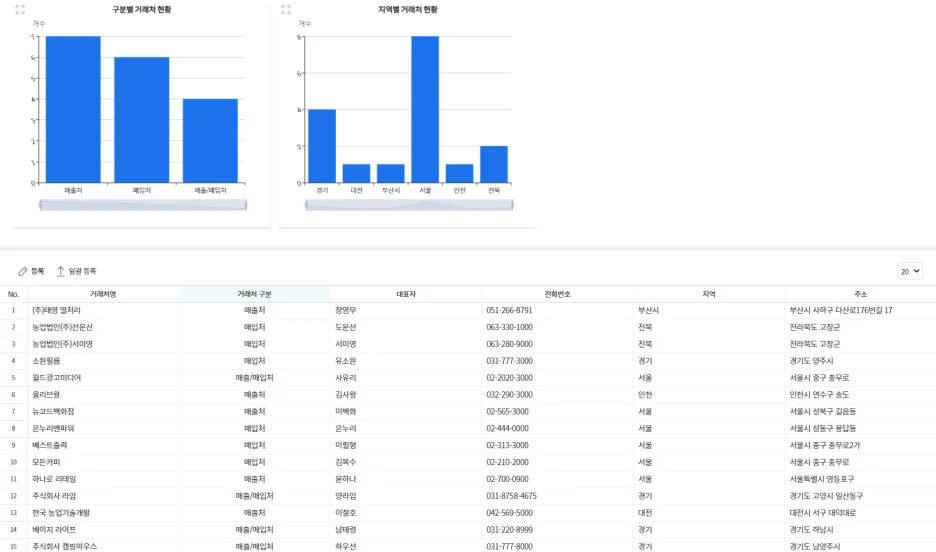The image size is (936, 552).
Task: Sort by the 거래처명 column header
Action: pos(103,294)
